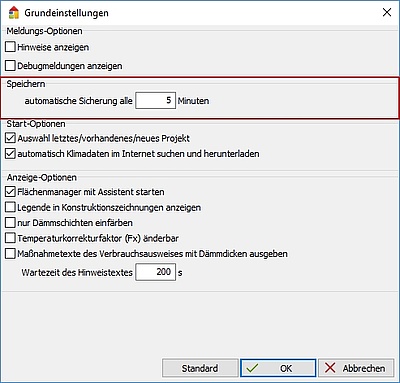The height and width of the screenshot is (383, 400).
Task: Close the Grundeinstellungen dialog
Action: pos(387,13)
